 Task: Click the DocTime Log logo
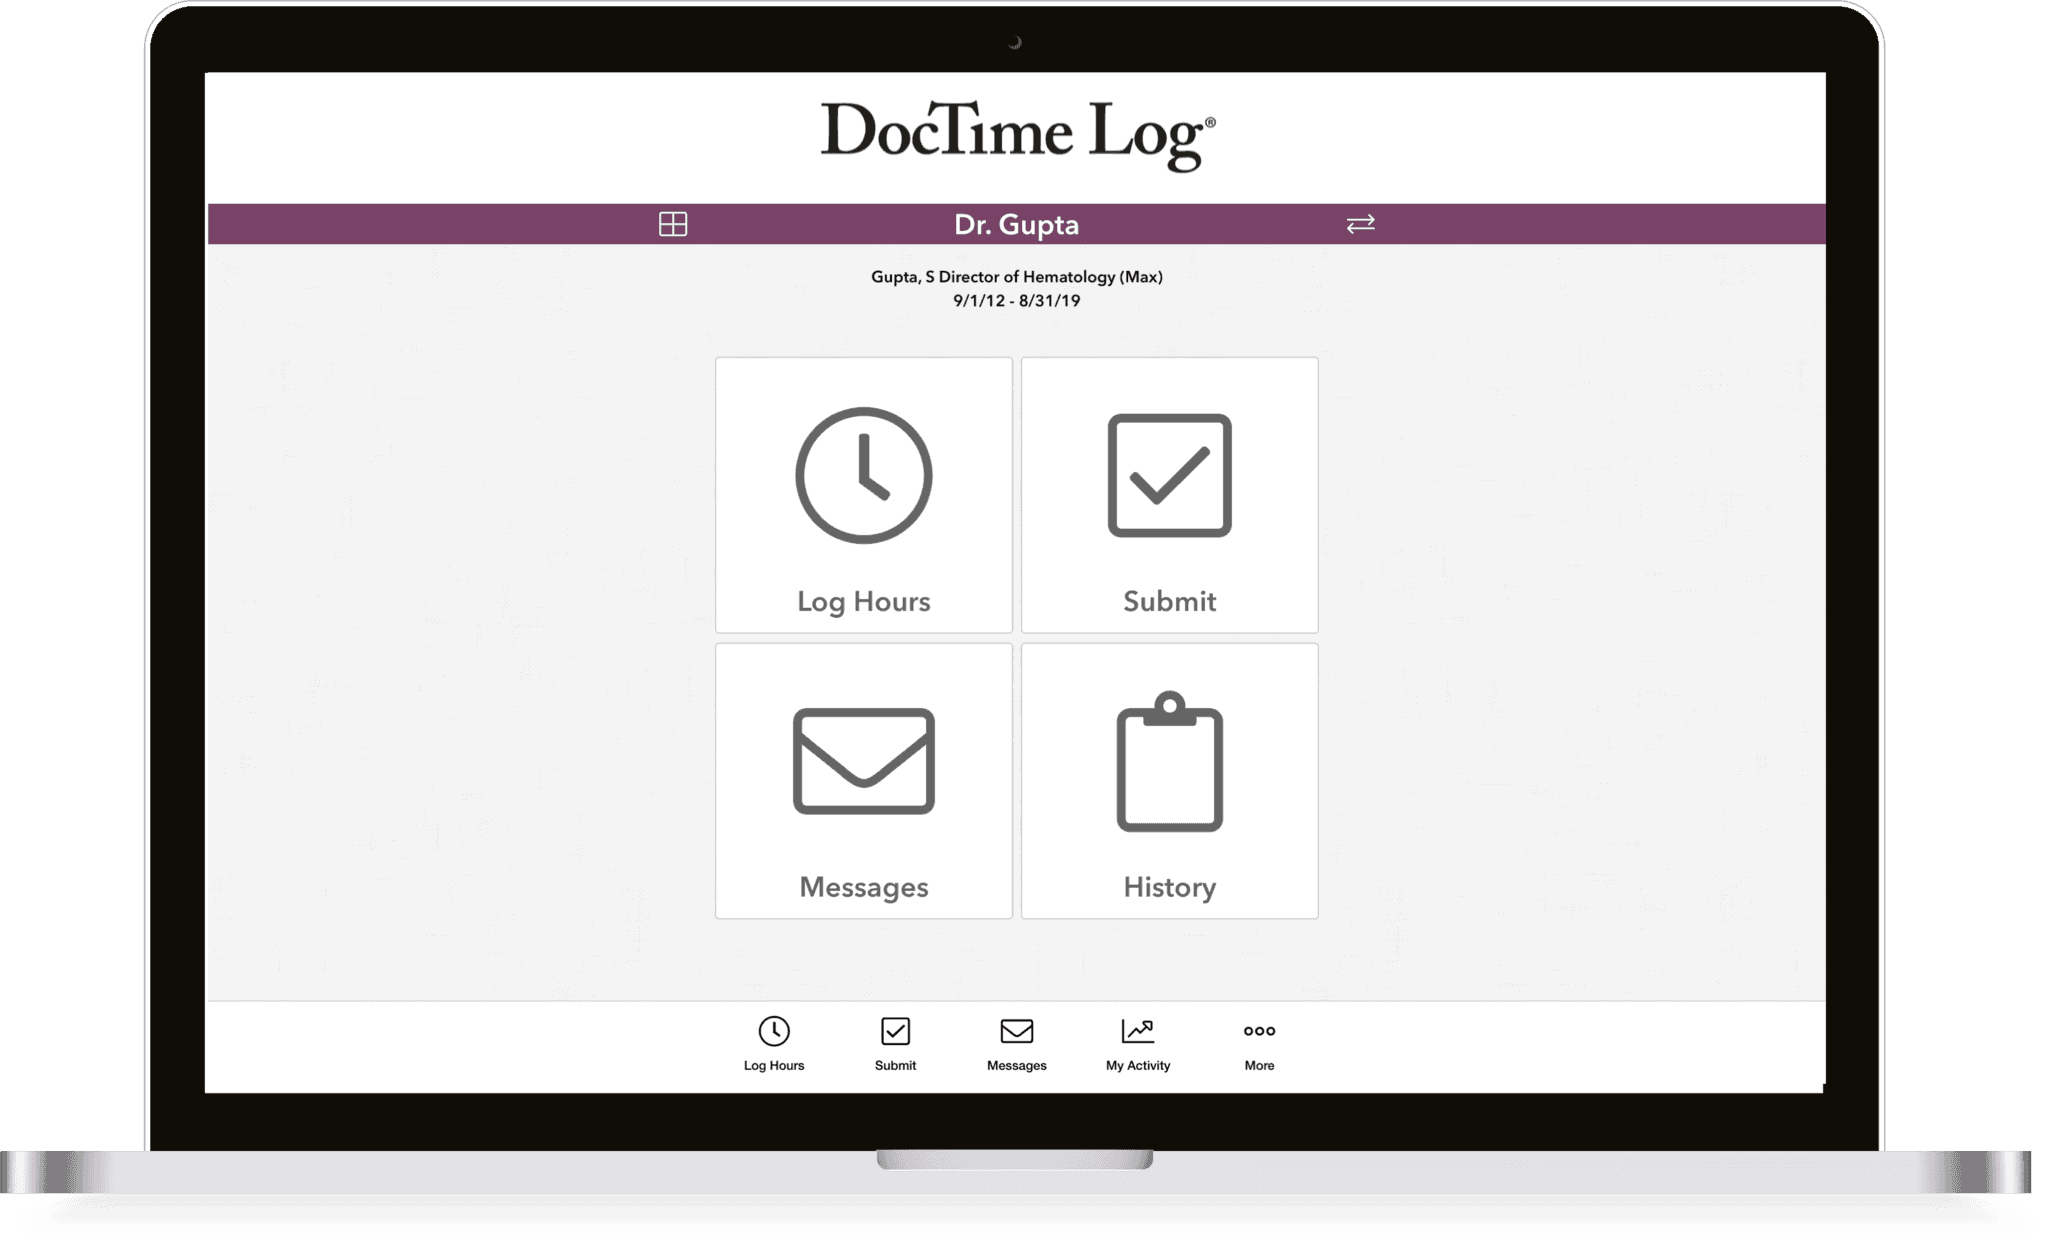[x=1018, y=135]
